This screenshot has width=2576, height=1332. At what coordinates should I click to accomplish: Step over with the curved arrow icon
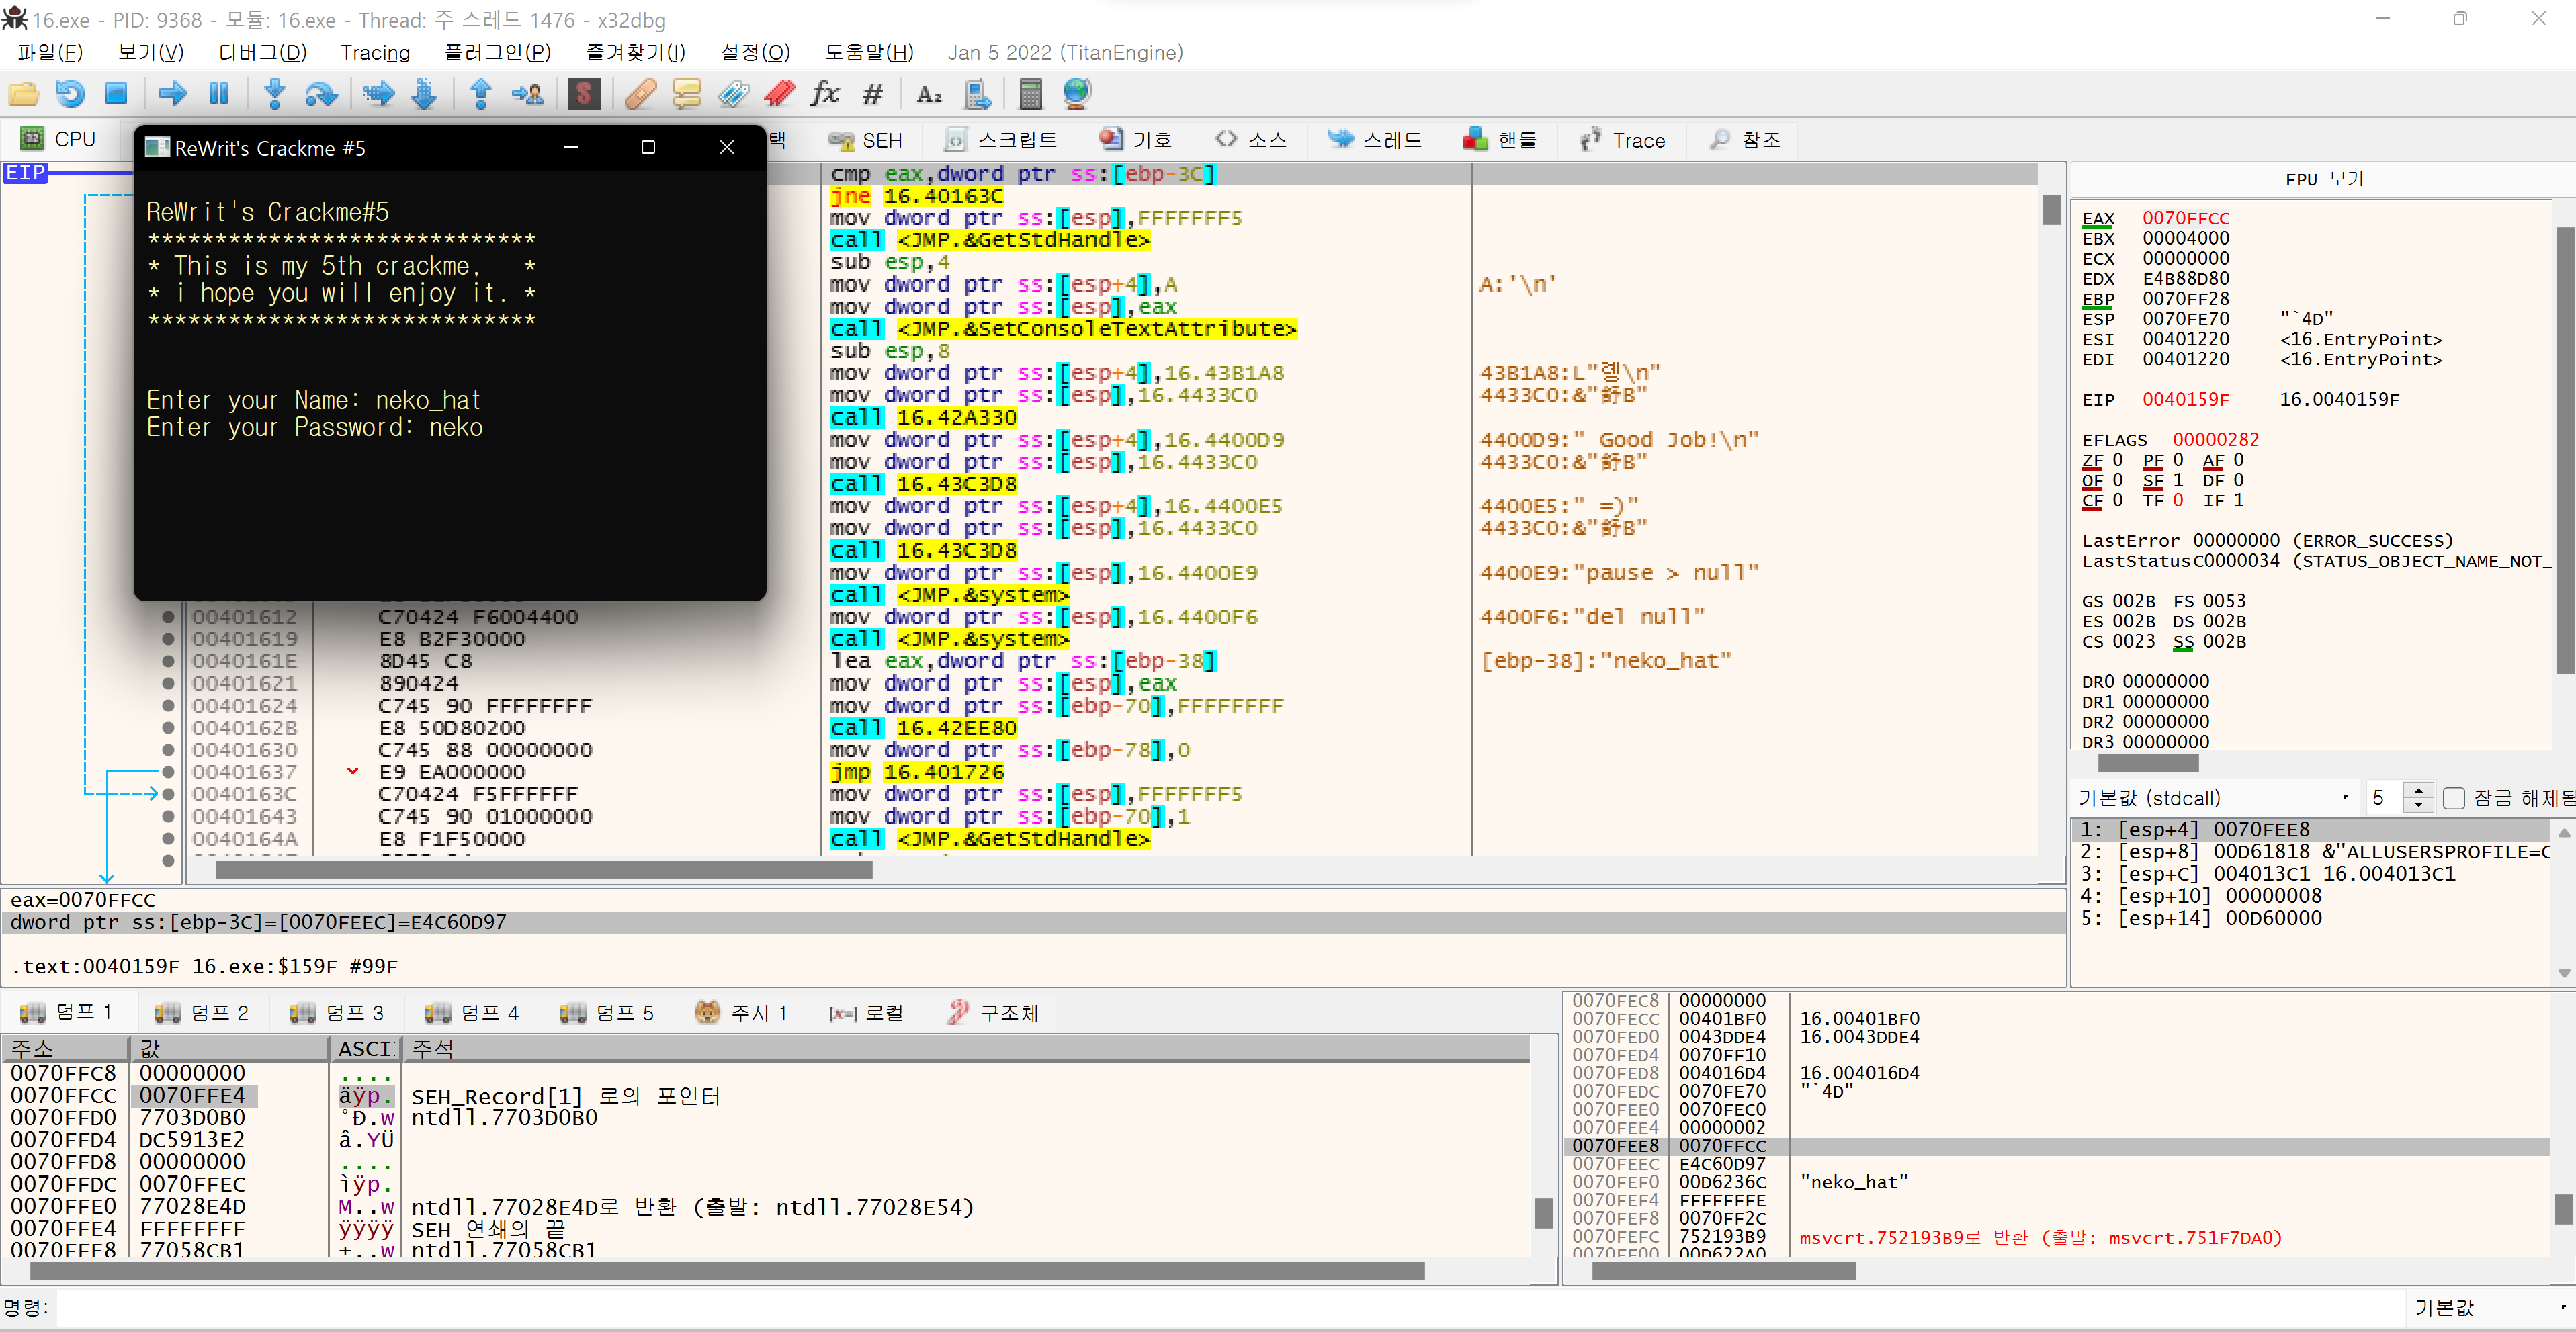tap(322, 94)
